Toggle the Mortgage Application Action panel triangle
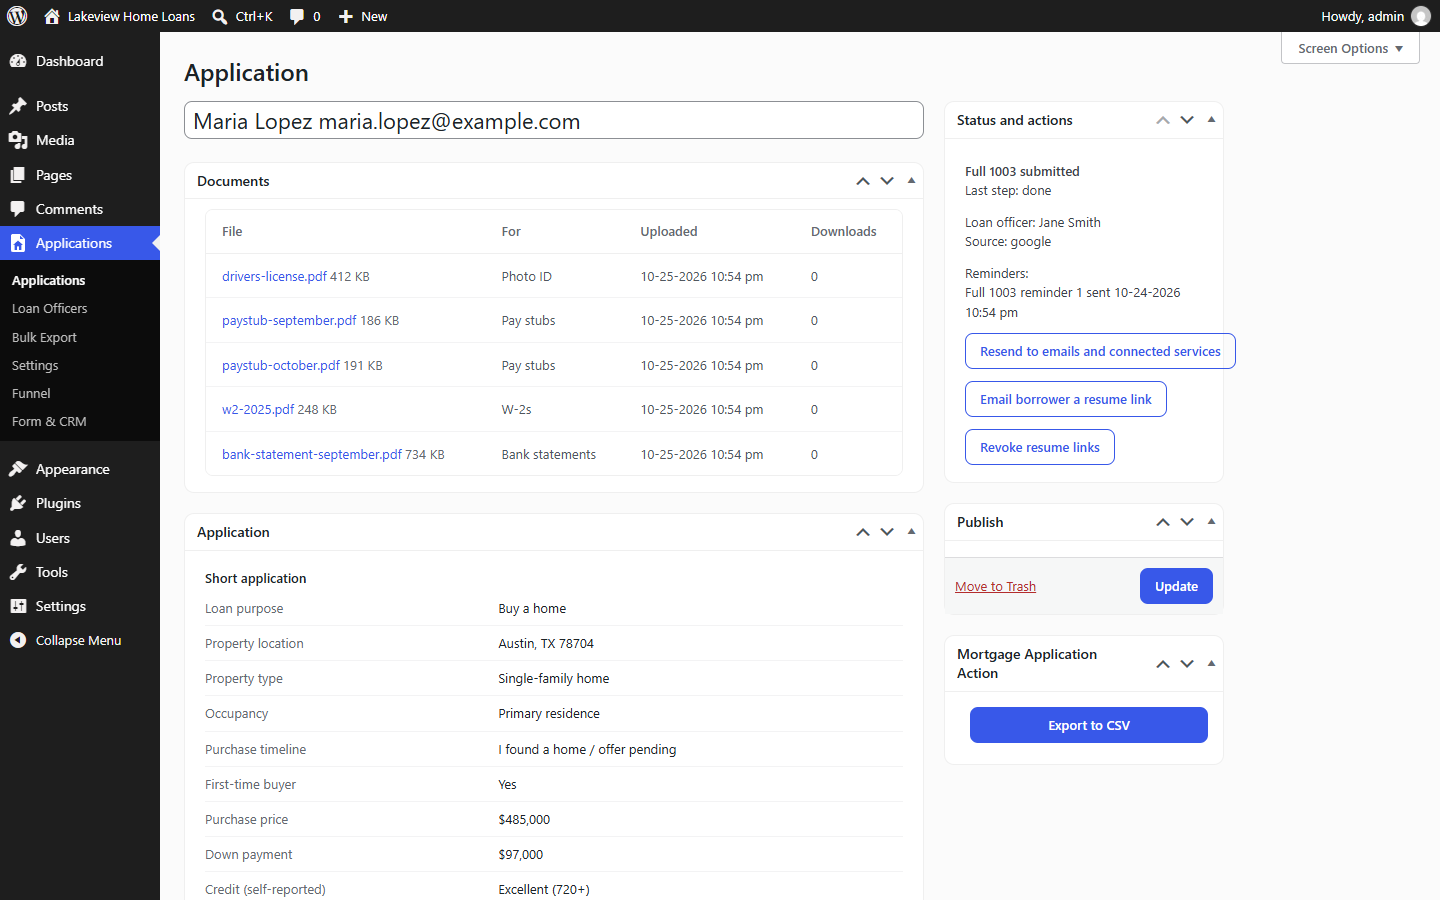1440x900 pixels. [x=1211, y=664]
